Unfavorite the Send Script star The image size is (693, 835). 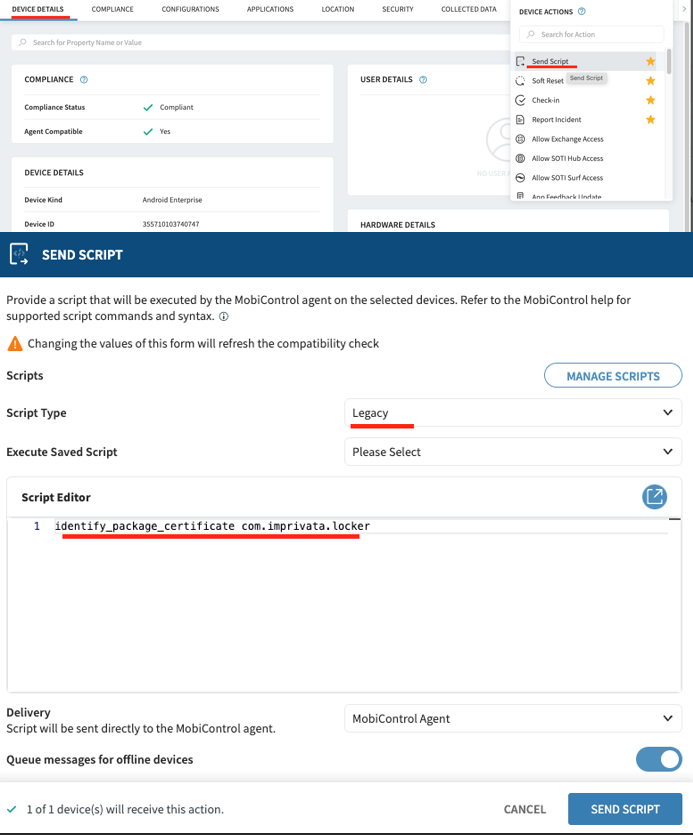coord(650,61)
